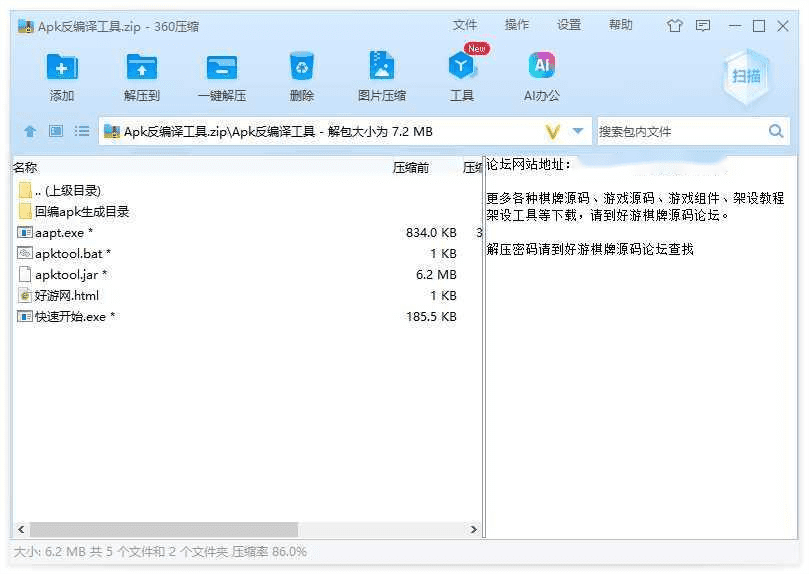Image resolution: width=809 pixels, height=574 pixels.
Task: Open the 图片压缩 image compression tool
Action: (382, 65)
